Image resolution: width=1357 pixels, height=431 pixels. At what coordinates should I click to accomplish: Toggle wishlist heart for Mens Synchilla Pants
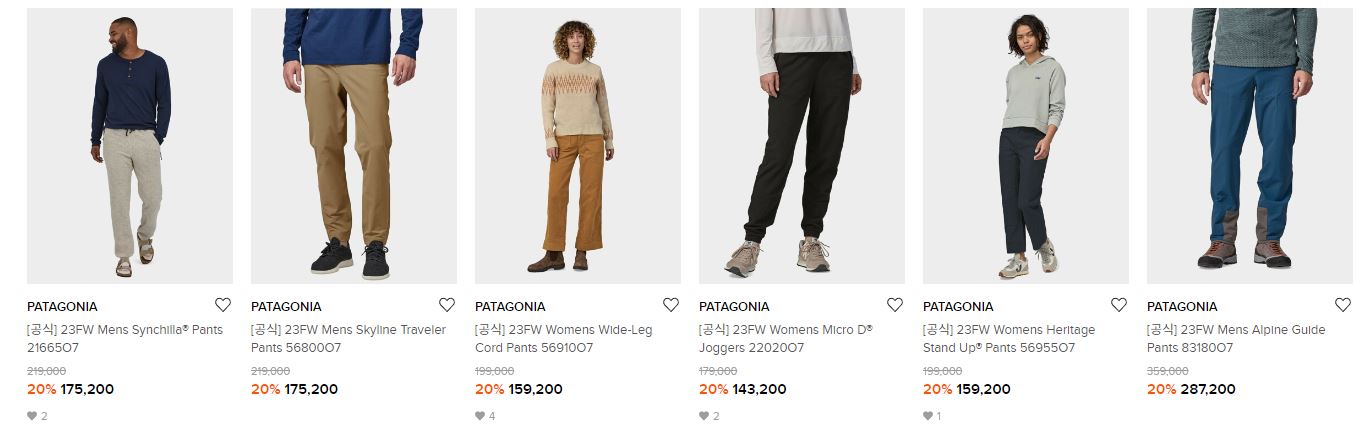tap(223, 305)
